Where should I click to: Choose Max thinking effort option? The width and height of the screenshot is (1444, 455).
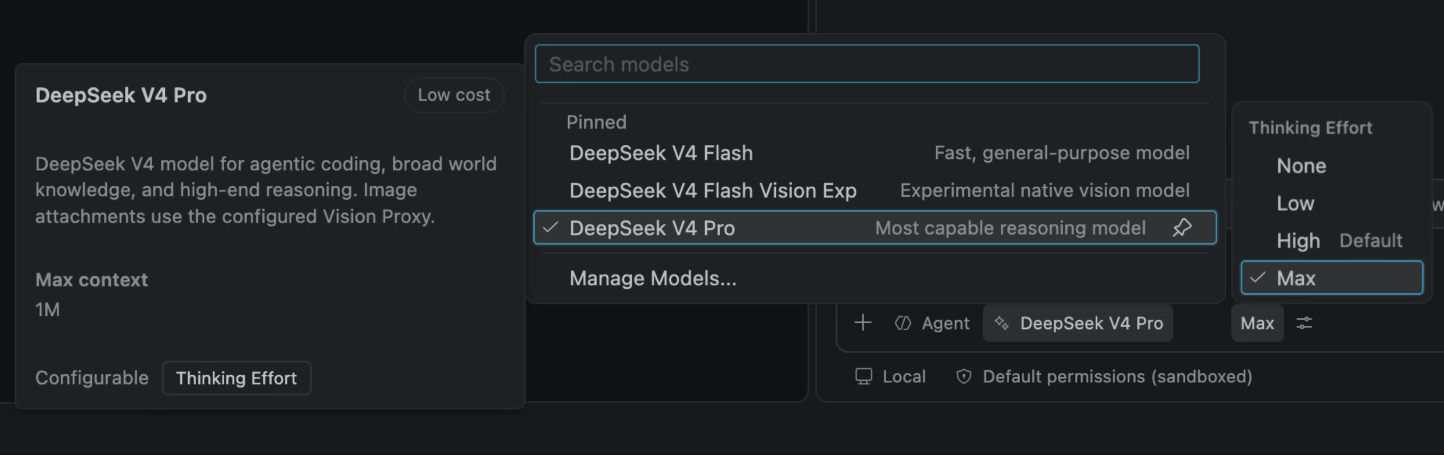click(1332, 278)
